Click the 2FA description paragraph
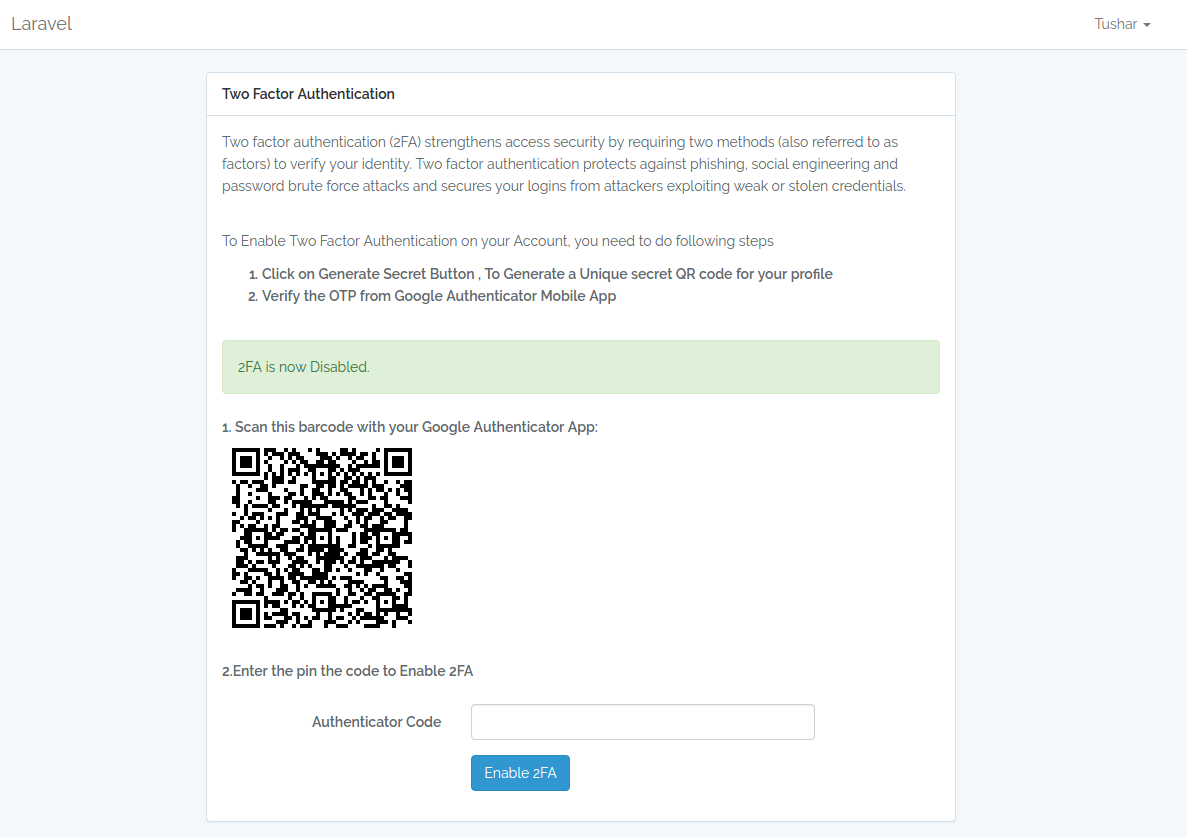 [x=564, y=164]
